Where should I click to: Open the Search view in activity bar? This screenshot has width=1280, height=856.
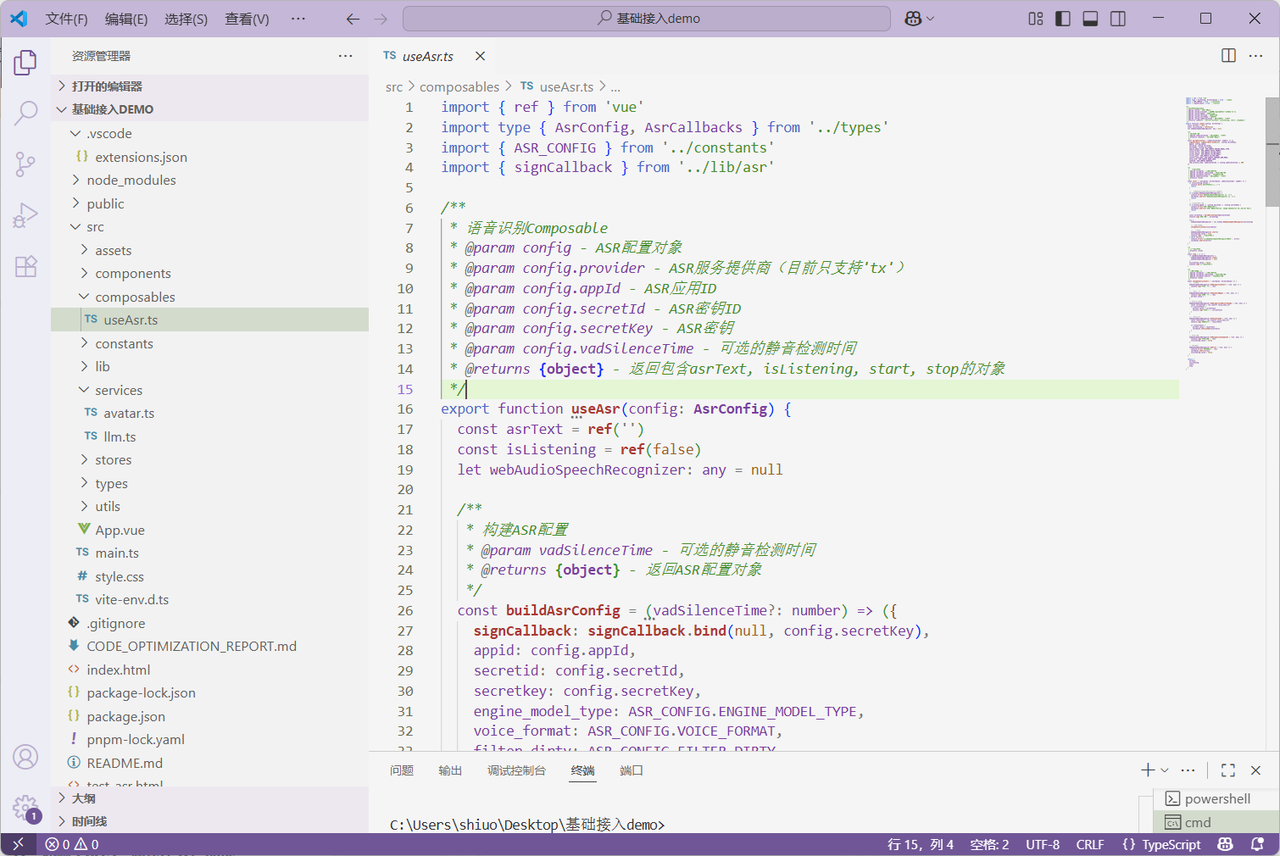pos(26,112)
